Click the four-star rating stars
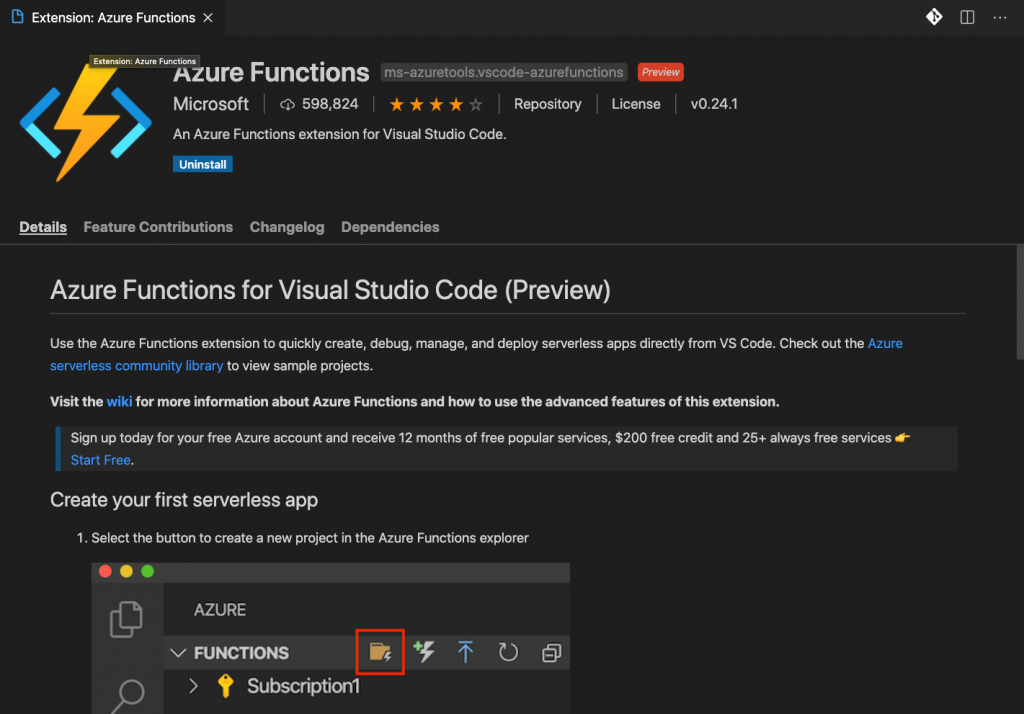This screenshot has height=714, width=1024. tap(436, 105)
